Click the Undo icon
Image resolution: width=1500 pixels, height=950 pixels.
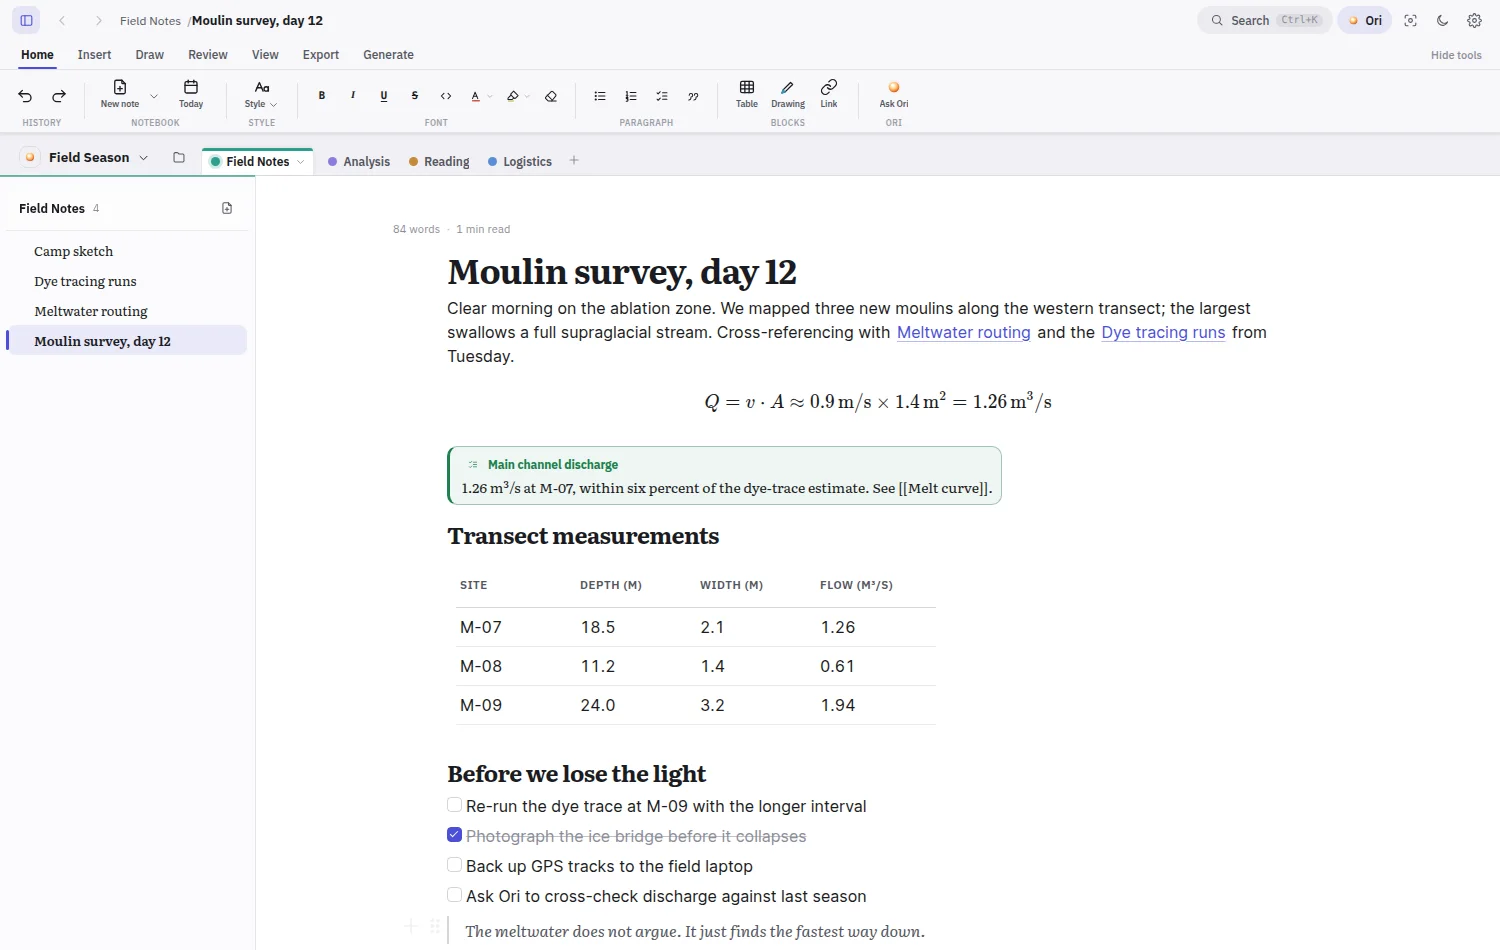[x=25, y=96]
